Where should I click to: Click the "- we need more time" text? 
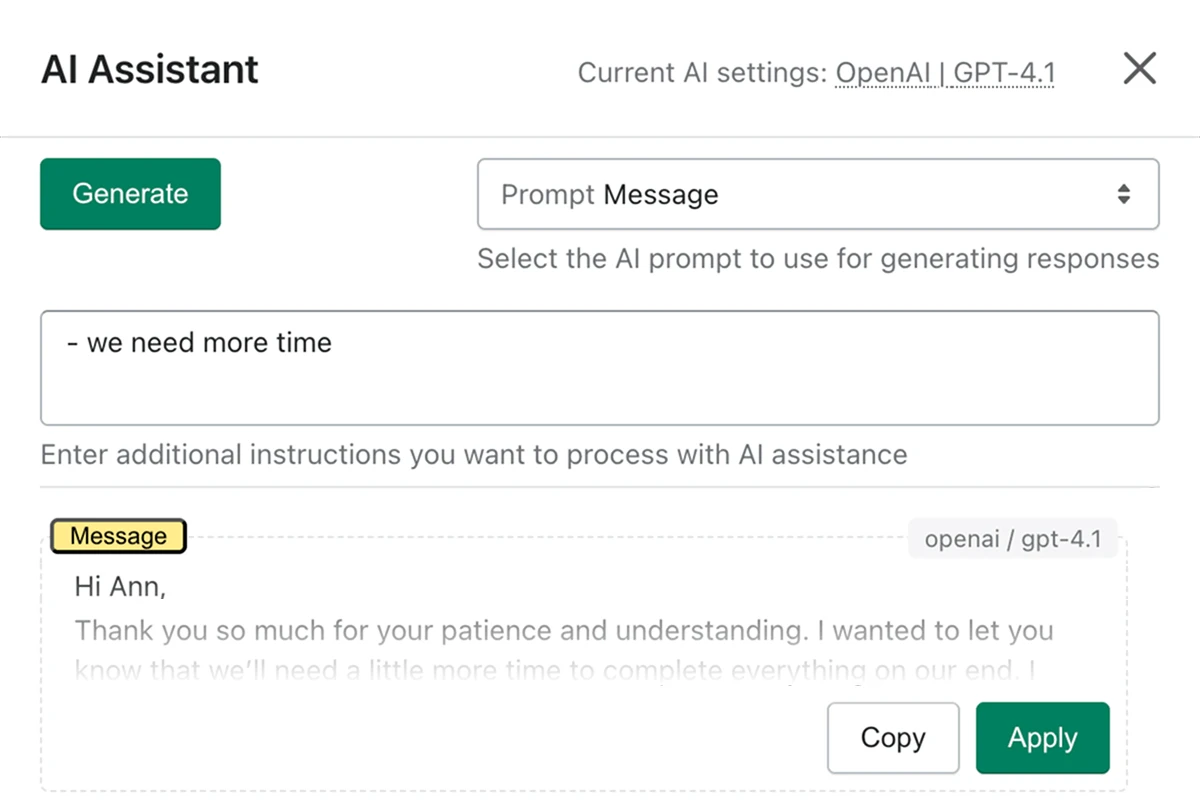[200, 343]
